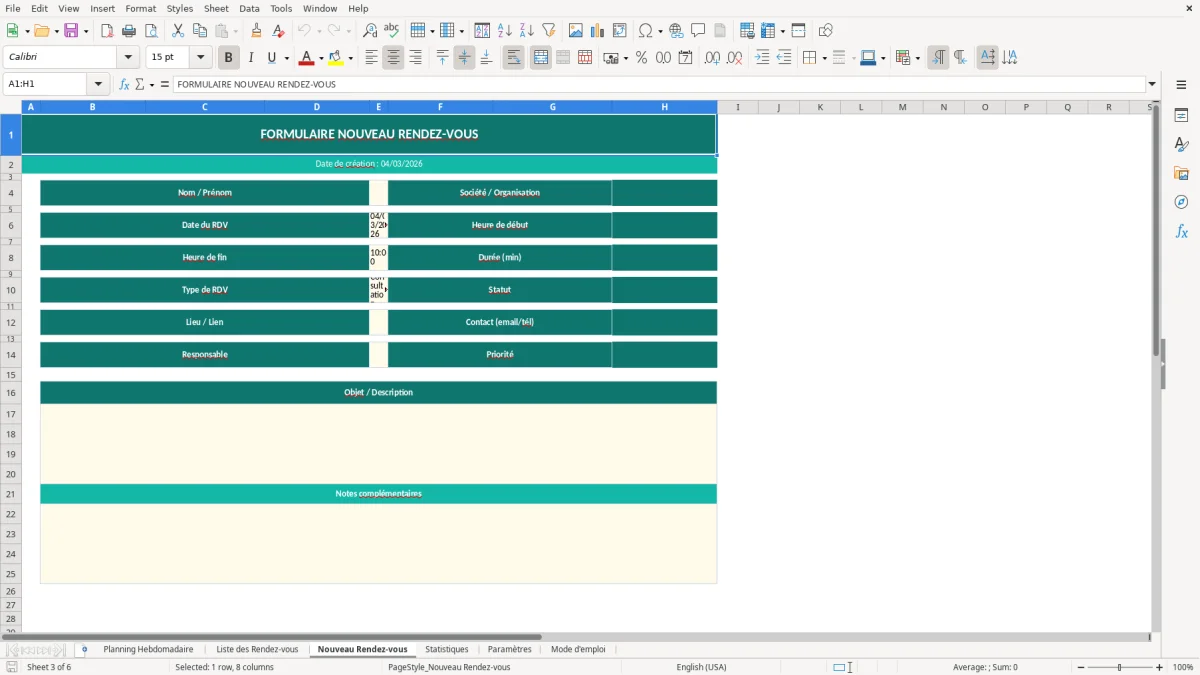
Task: Open the Data menu
Action: click(249, 8)
